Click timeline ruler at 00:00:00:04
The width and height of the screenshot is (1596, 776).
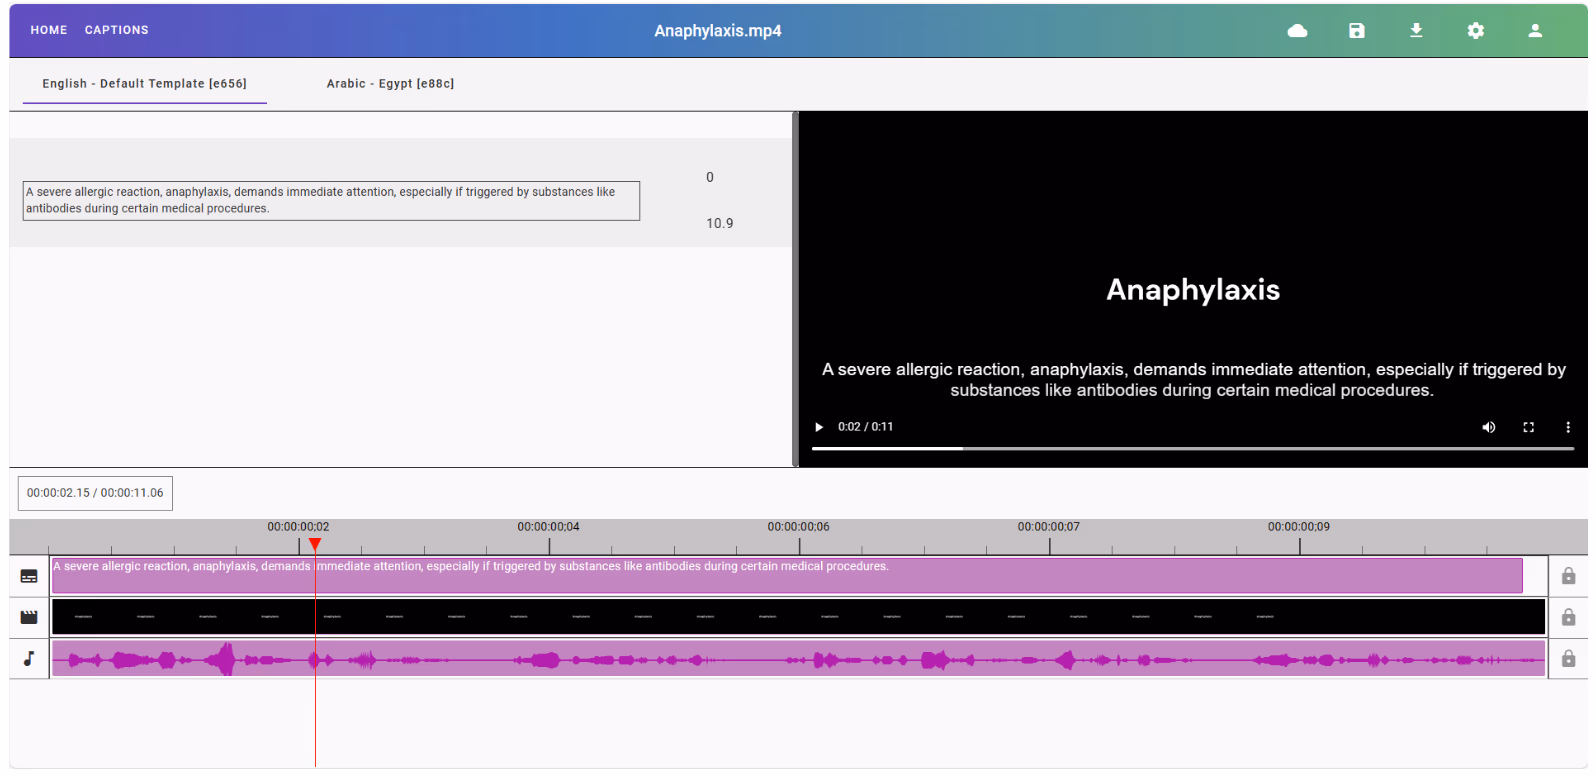coord(549,527)
